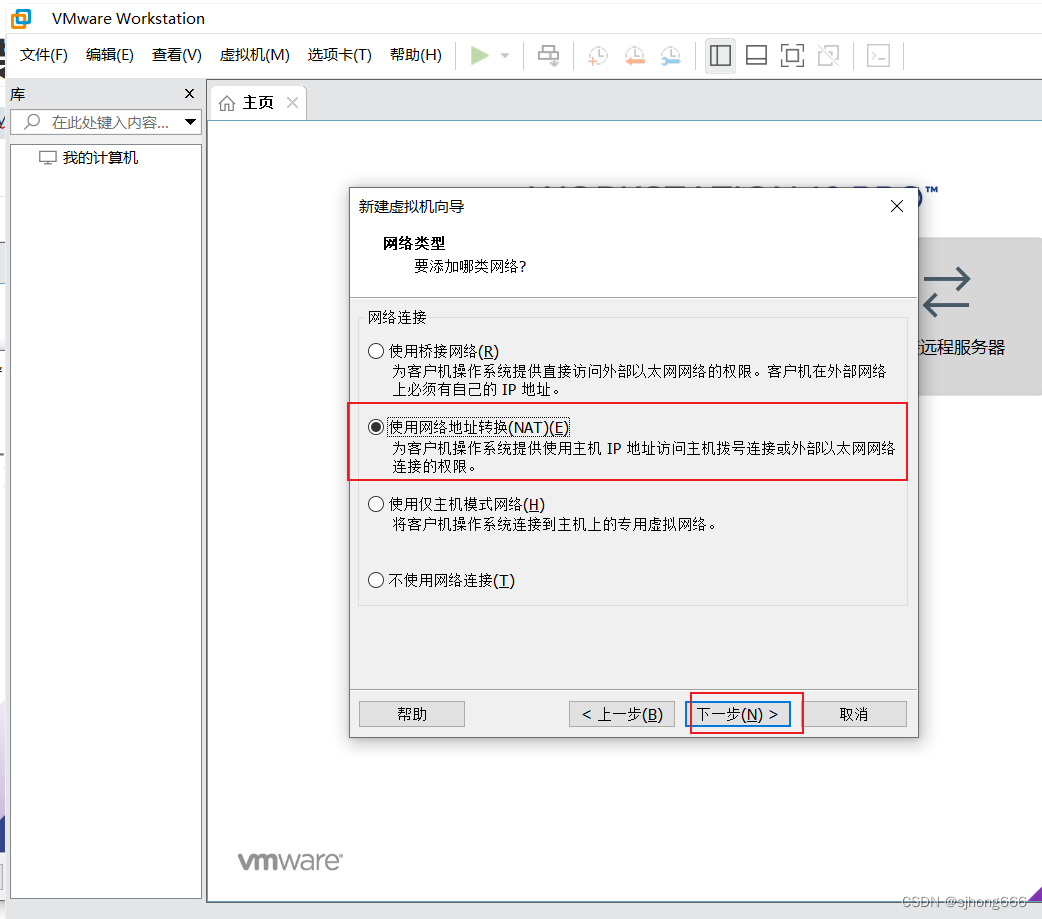Click the home icon on the 主页 tab
The width and height of the screenshot is (1042, 919).
tap(227, 103)
